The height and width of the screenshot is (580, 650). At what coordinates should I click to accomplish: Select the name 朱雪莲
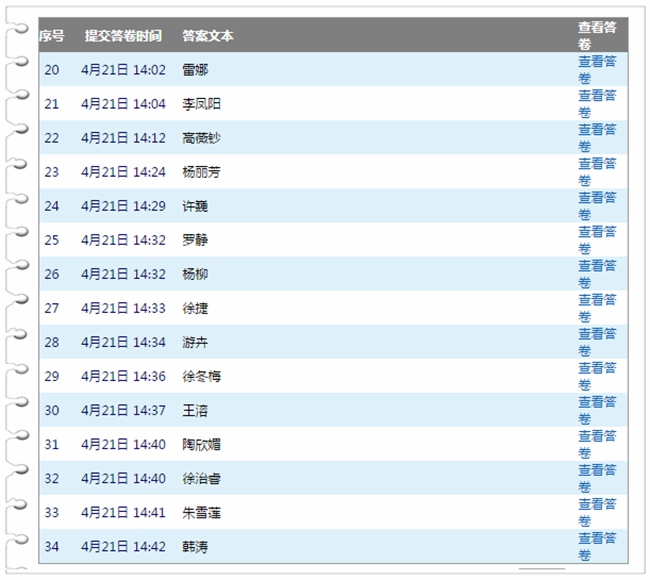pyautogui.click(x=201, y=512)
